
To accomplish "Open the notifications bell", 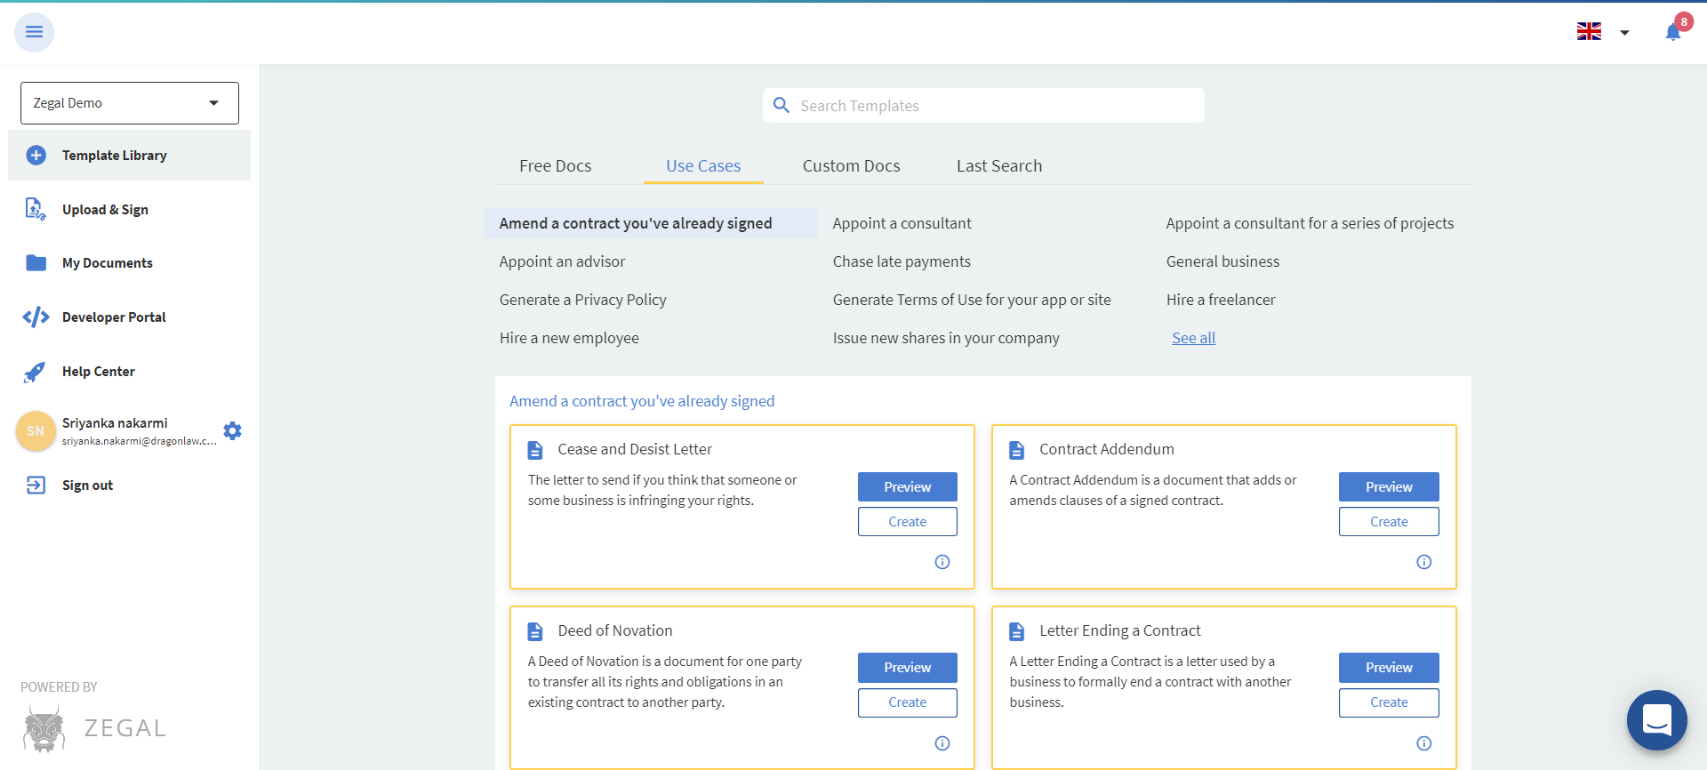I will pos(1673,32).
